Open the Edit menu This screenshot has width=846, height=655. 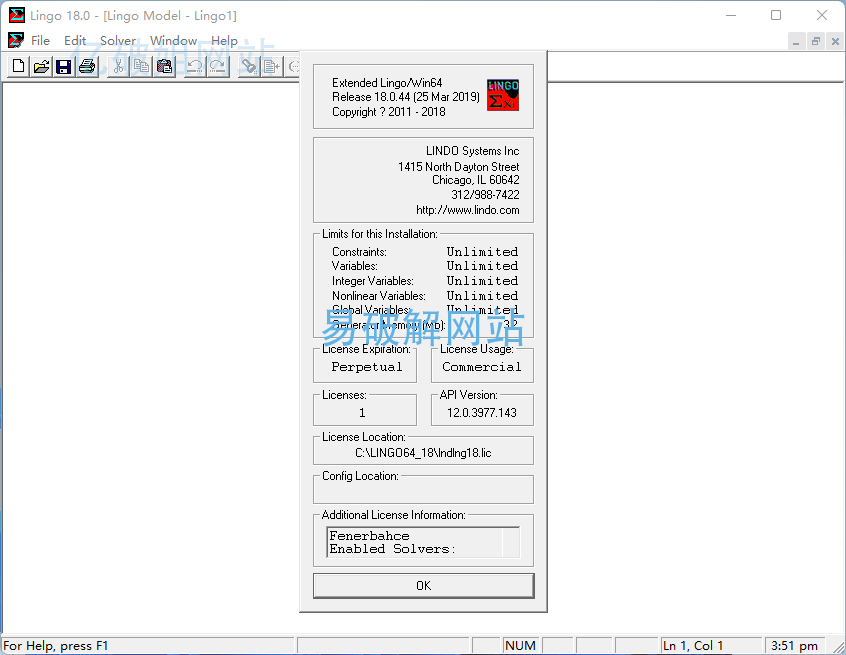75,41
